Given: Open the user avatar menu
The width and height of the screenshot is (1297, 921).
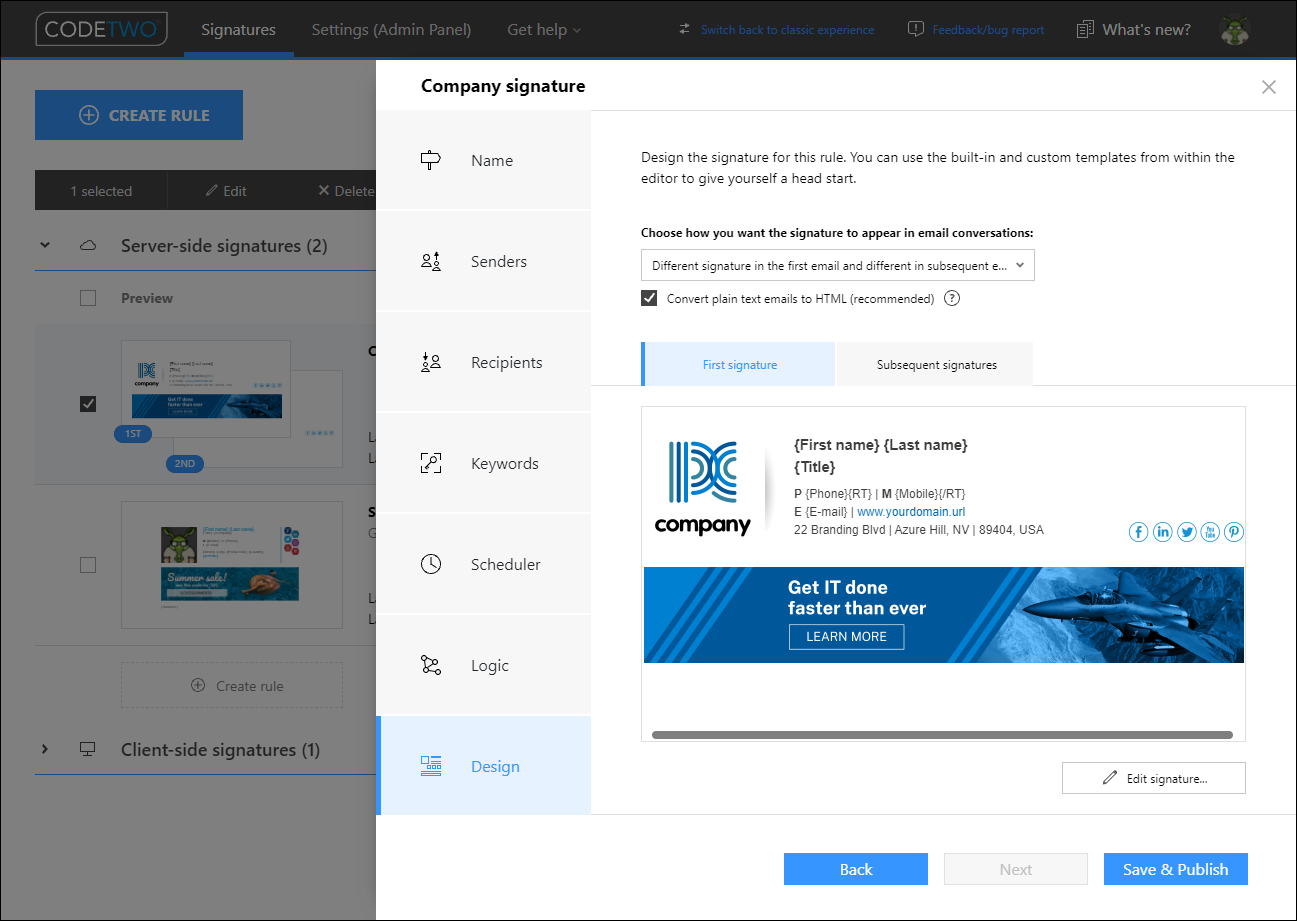Looking at the screenshot, I should 1236,29.
